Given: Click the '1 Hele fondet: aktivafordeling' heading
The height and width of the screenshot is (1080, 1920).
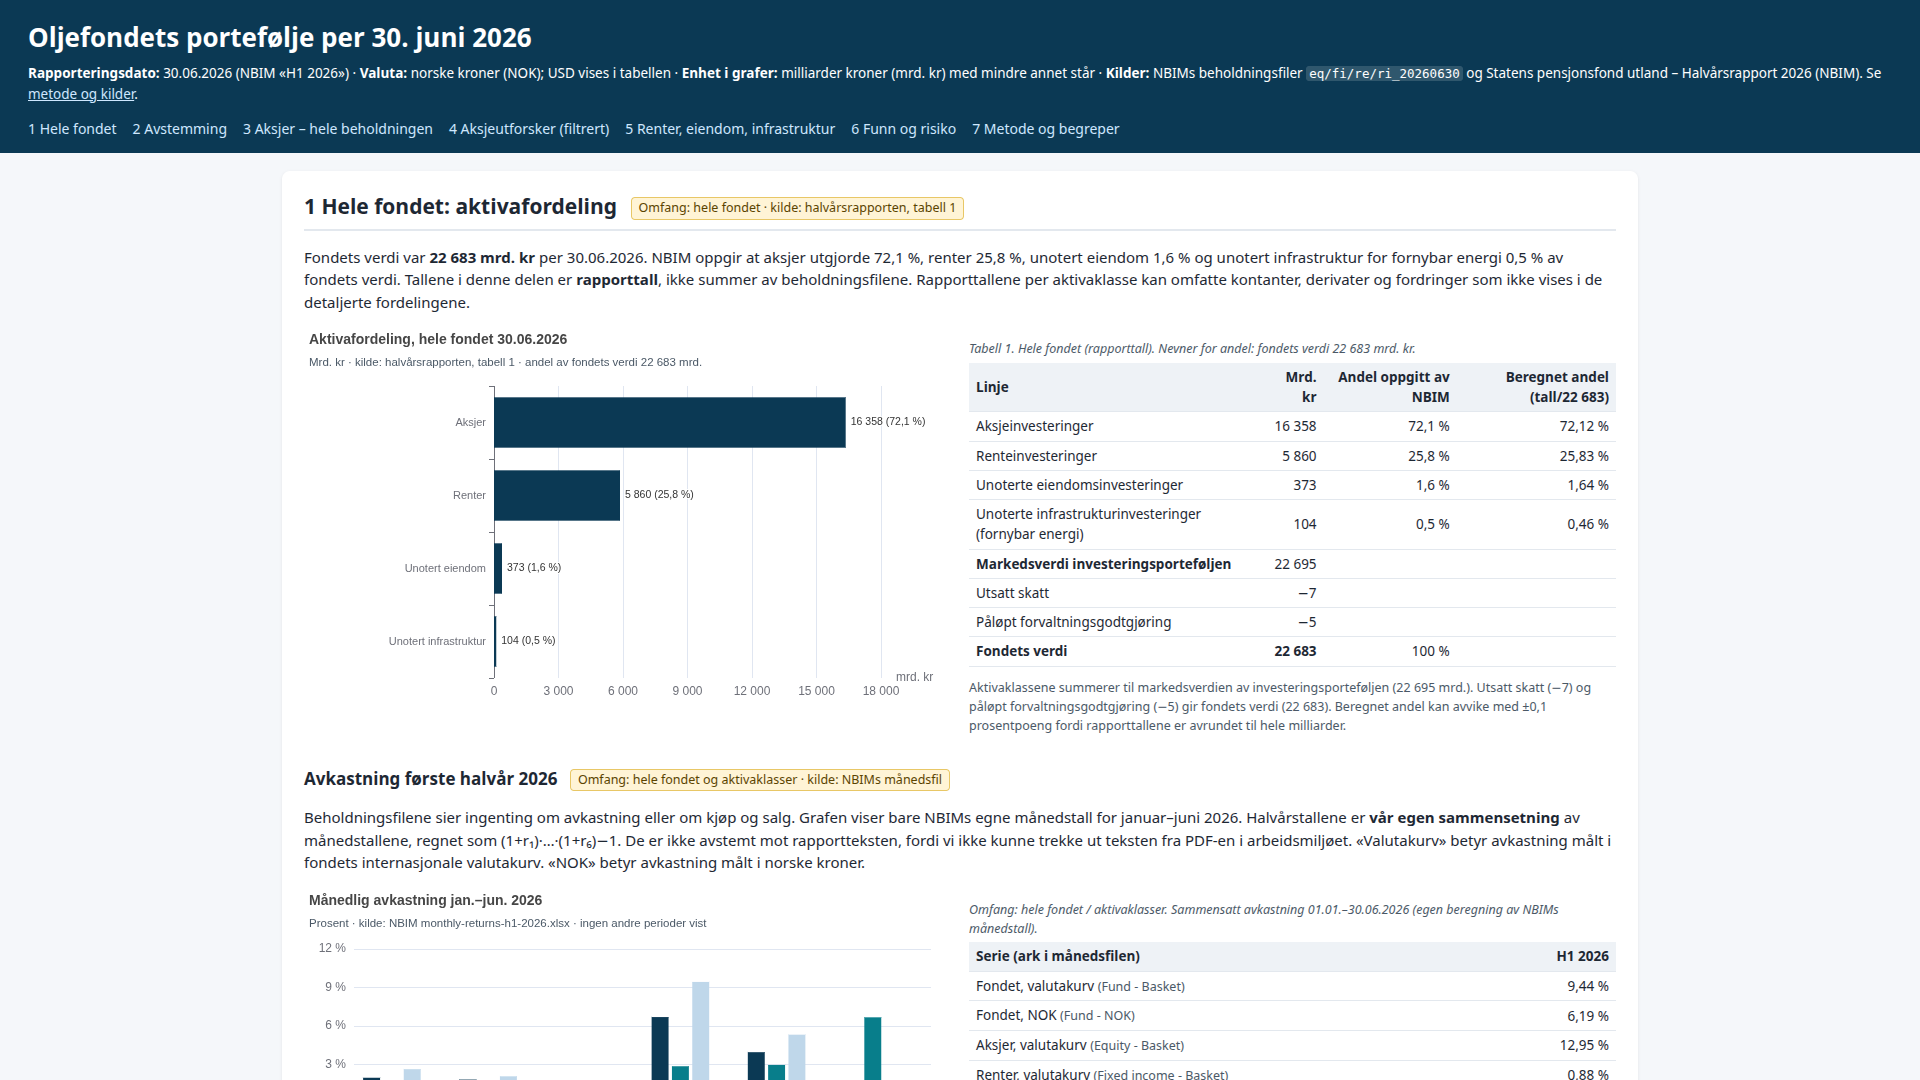Looking at the screenshot, I should (460, 207).
